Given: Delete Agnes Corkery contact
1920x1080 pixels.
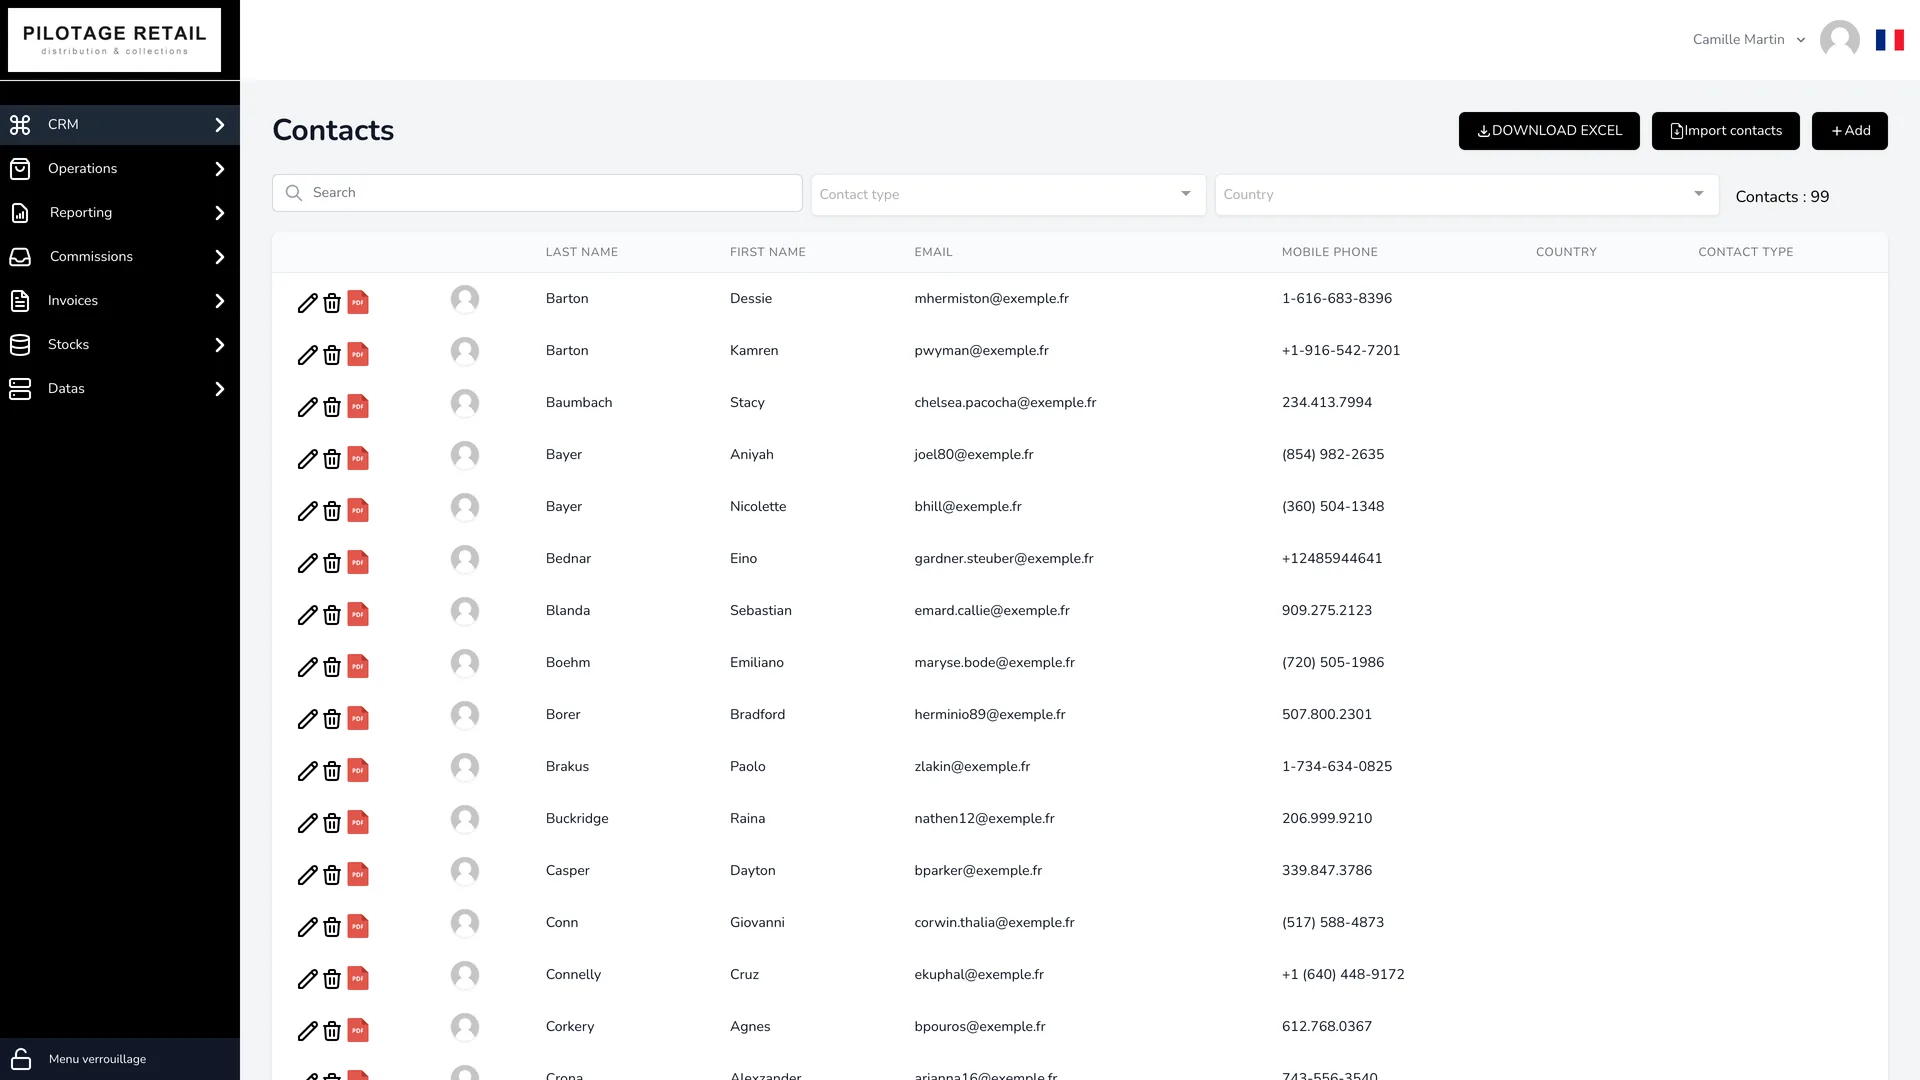Looking at the screenshot, I should [x=332, y=1031].
